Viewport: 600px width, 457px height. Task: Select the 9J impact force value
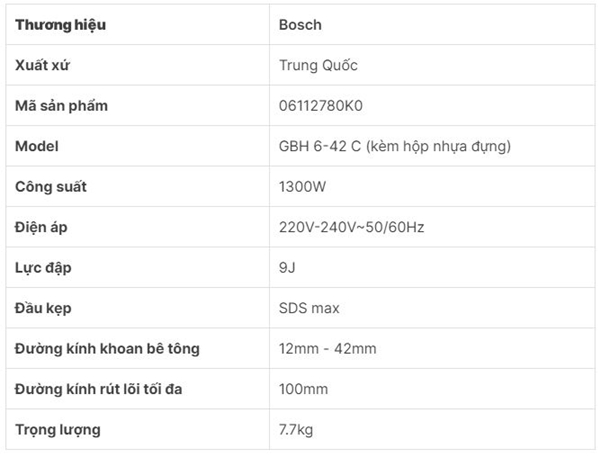pos(288,268)
